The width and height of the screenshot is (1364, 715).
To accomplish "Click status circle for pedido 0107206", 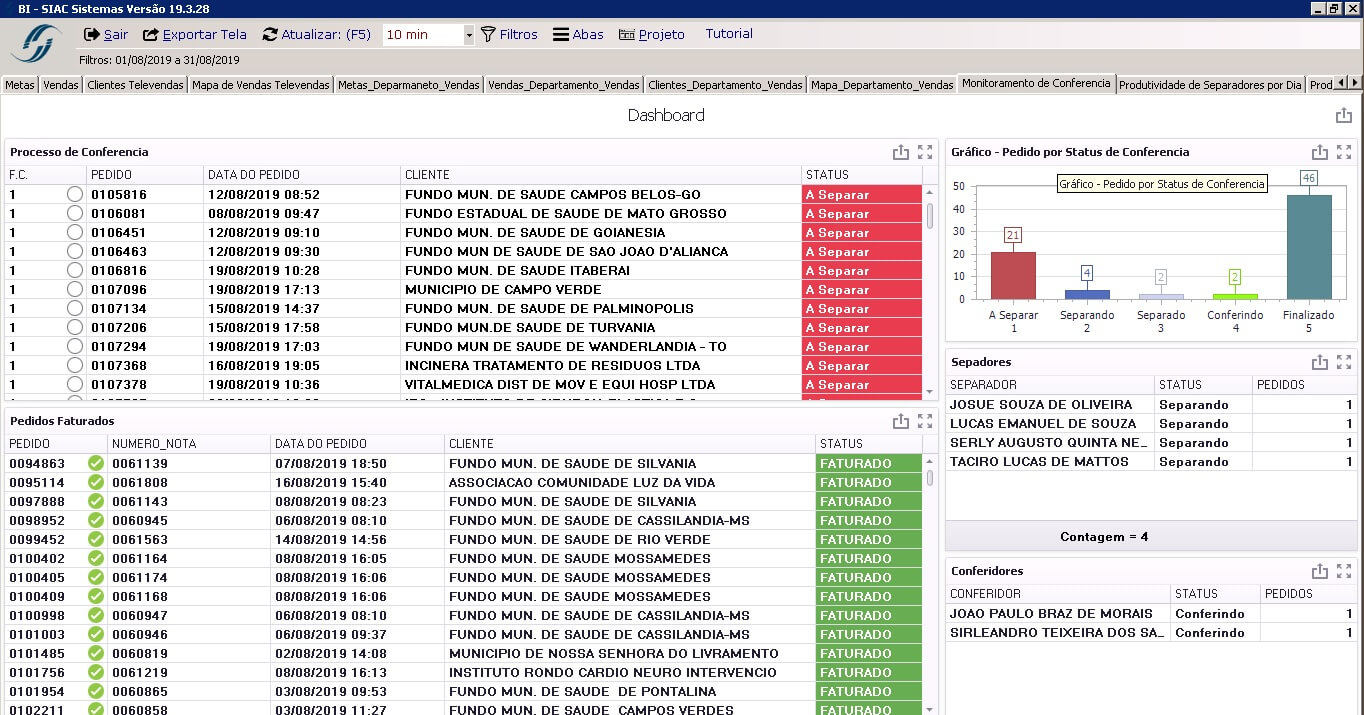I will [x=75, y=328].
